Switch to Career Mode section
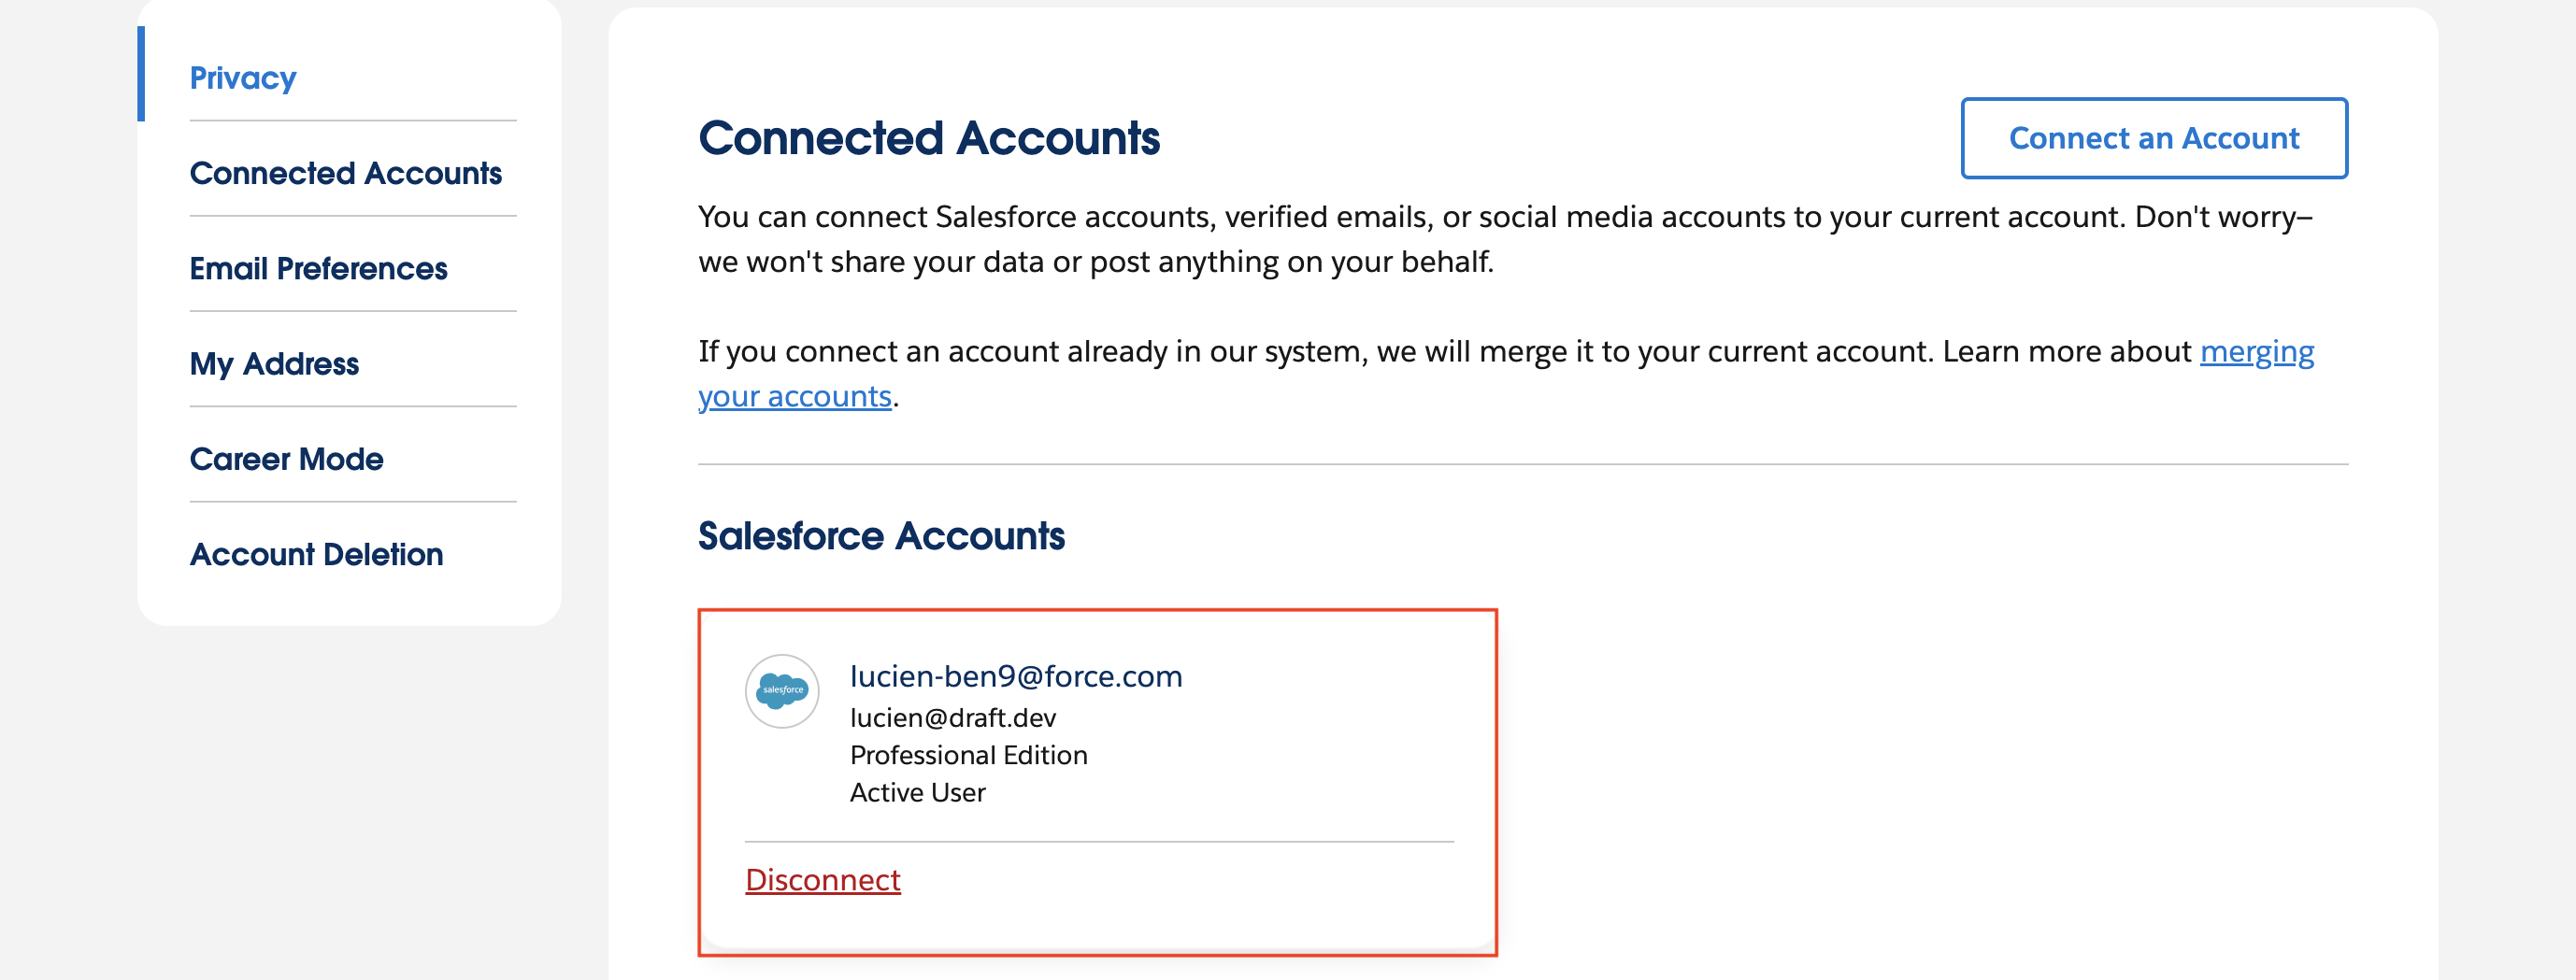This screenshot has height=980, width=2576. pyautogui.click(x=286, y=458)
